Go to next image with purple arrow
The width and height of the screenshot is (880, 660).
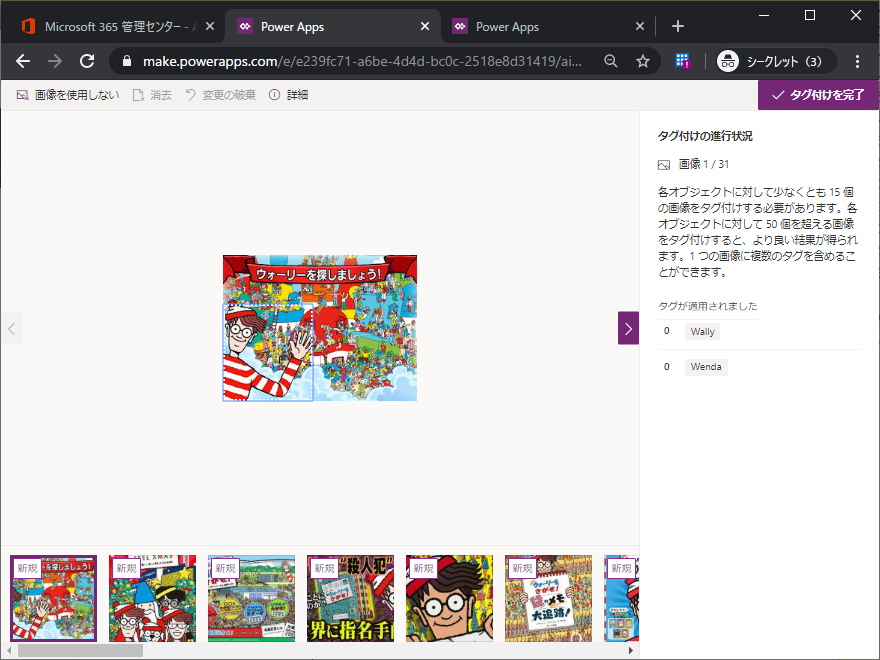point(629,328)
